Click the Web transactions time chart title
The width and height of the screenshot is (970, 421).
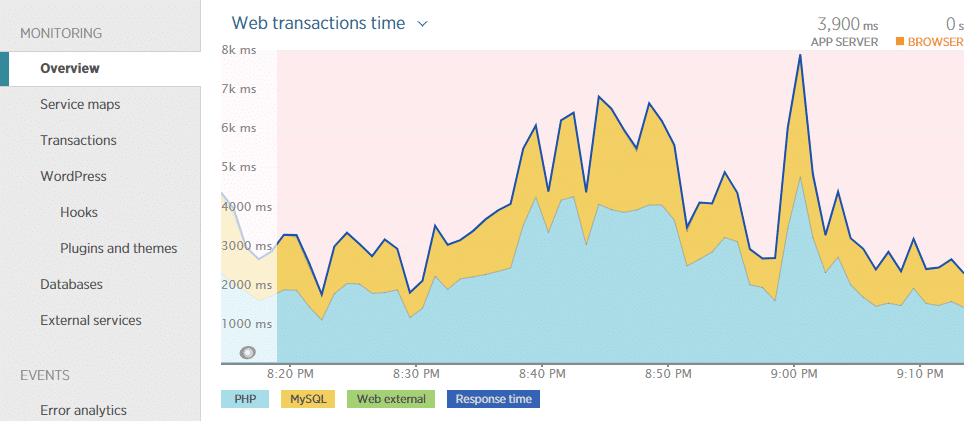[318, 23]
